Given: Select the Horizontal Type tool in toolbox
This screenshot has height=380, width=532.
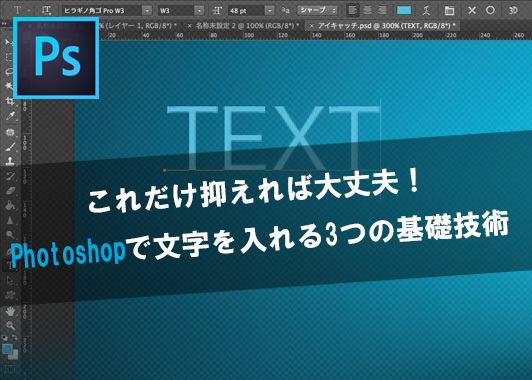Looking at the screenshot, I should click(10, 265).
